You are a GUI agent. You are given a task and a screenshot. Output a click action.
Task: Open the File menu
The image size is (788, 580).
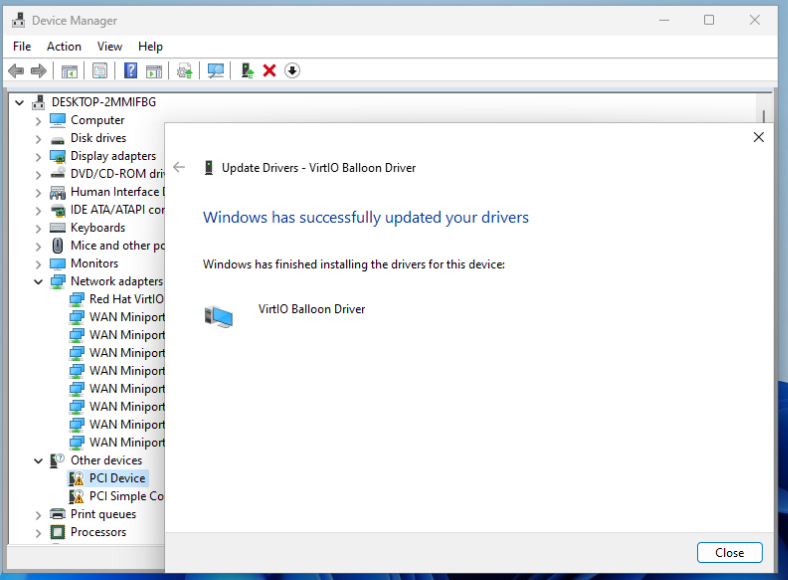[22, 46]
